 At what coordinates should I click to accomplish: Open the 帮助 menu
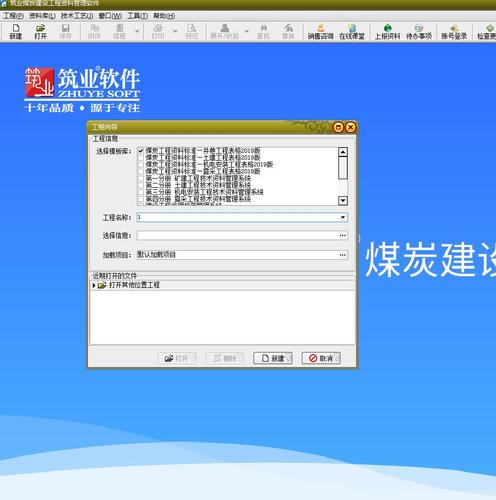[x=164, y=16]
